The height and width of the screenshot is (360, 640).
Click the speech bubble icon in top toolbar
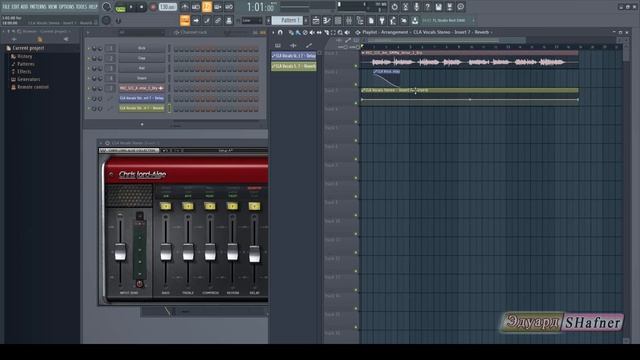coord(460,7)
